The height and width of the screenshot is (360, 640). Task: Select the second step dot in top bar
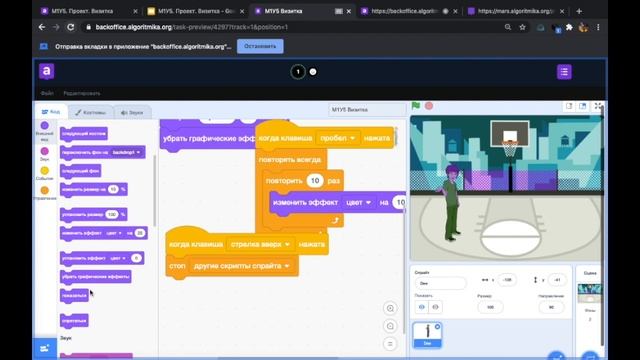[x=313, y=72]
